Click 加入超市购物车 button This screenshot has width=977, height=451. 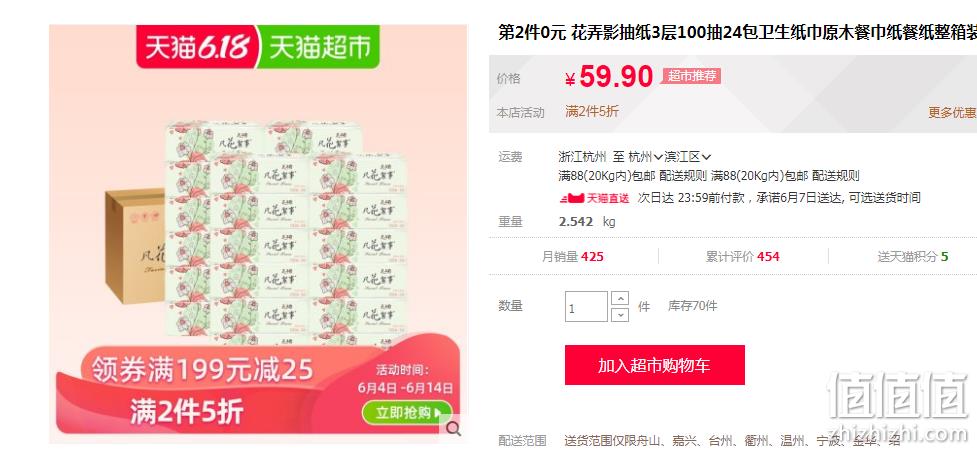655,365
